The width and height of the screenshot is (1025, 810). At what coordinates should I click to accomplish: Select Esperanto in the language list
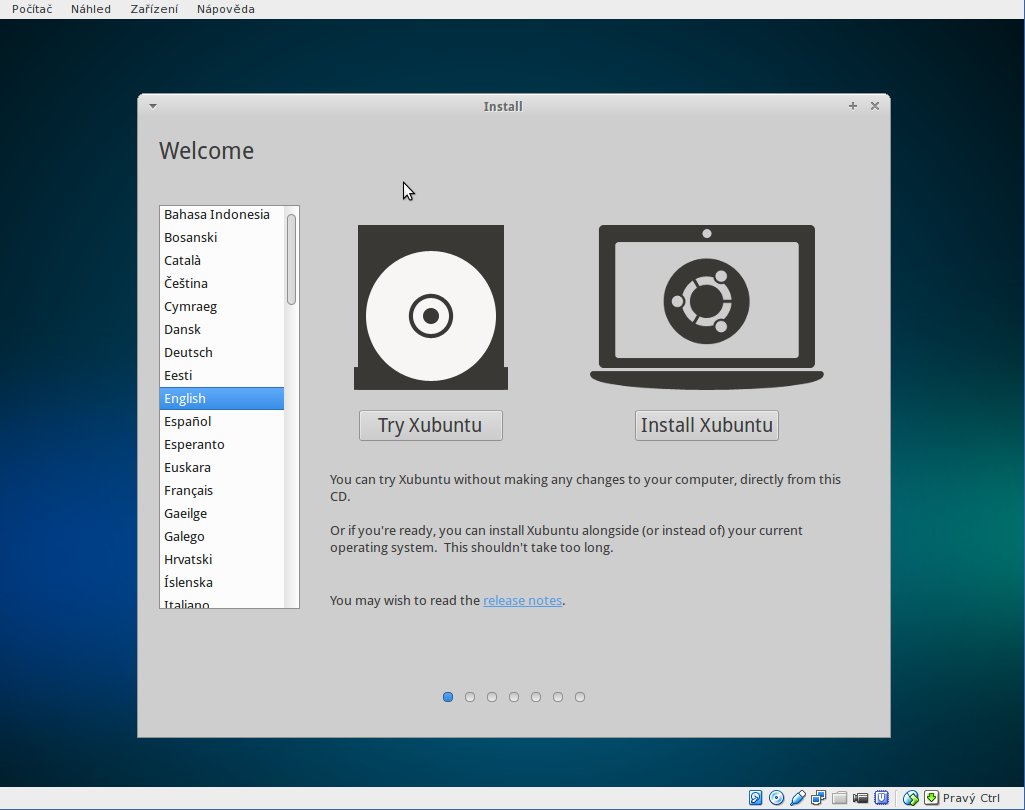tap(222, 445)
